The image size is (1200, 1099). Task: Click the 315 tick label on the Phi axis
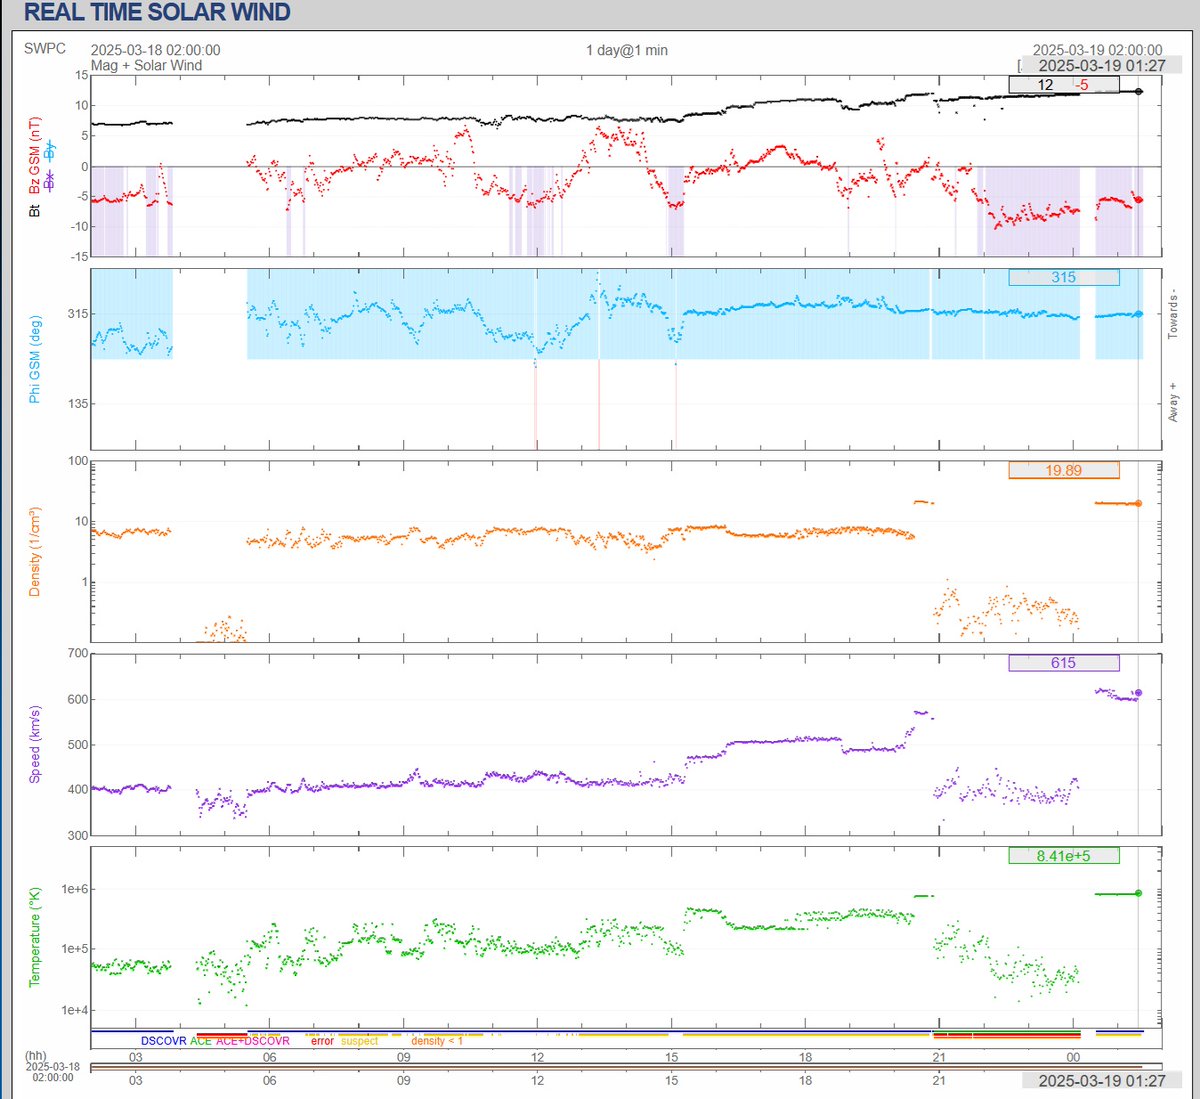(x=77, y=314)
